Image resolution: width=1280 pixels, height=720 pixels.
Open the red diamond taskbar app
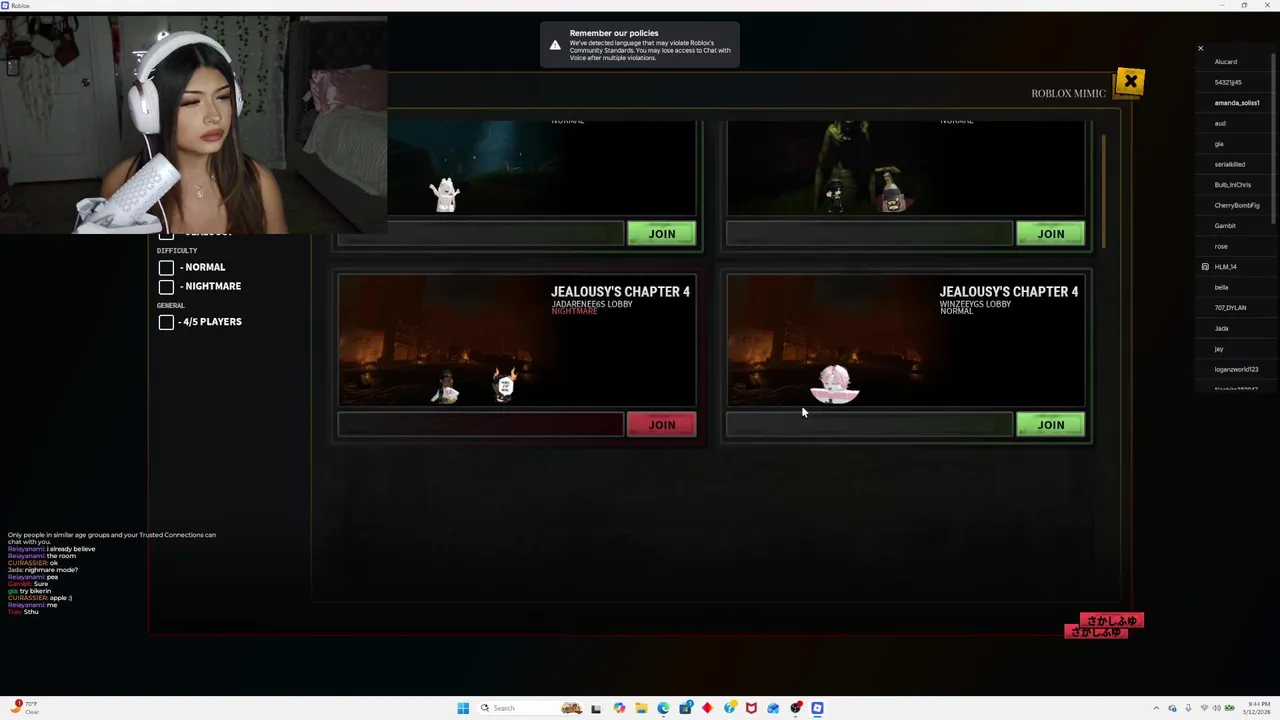(x=707, y=708)
